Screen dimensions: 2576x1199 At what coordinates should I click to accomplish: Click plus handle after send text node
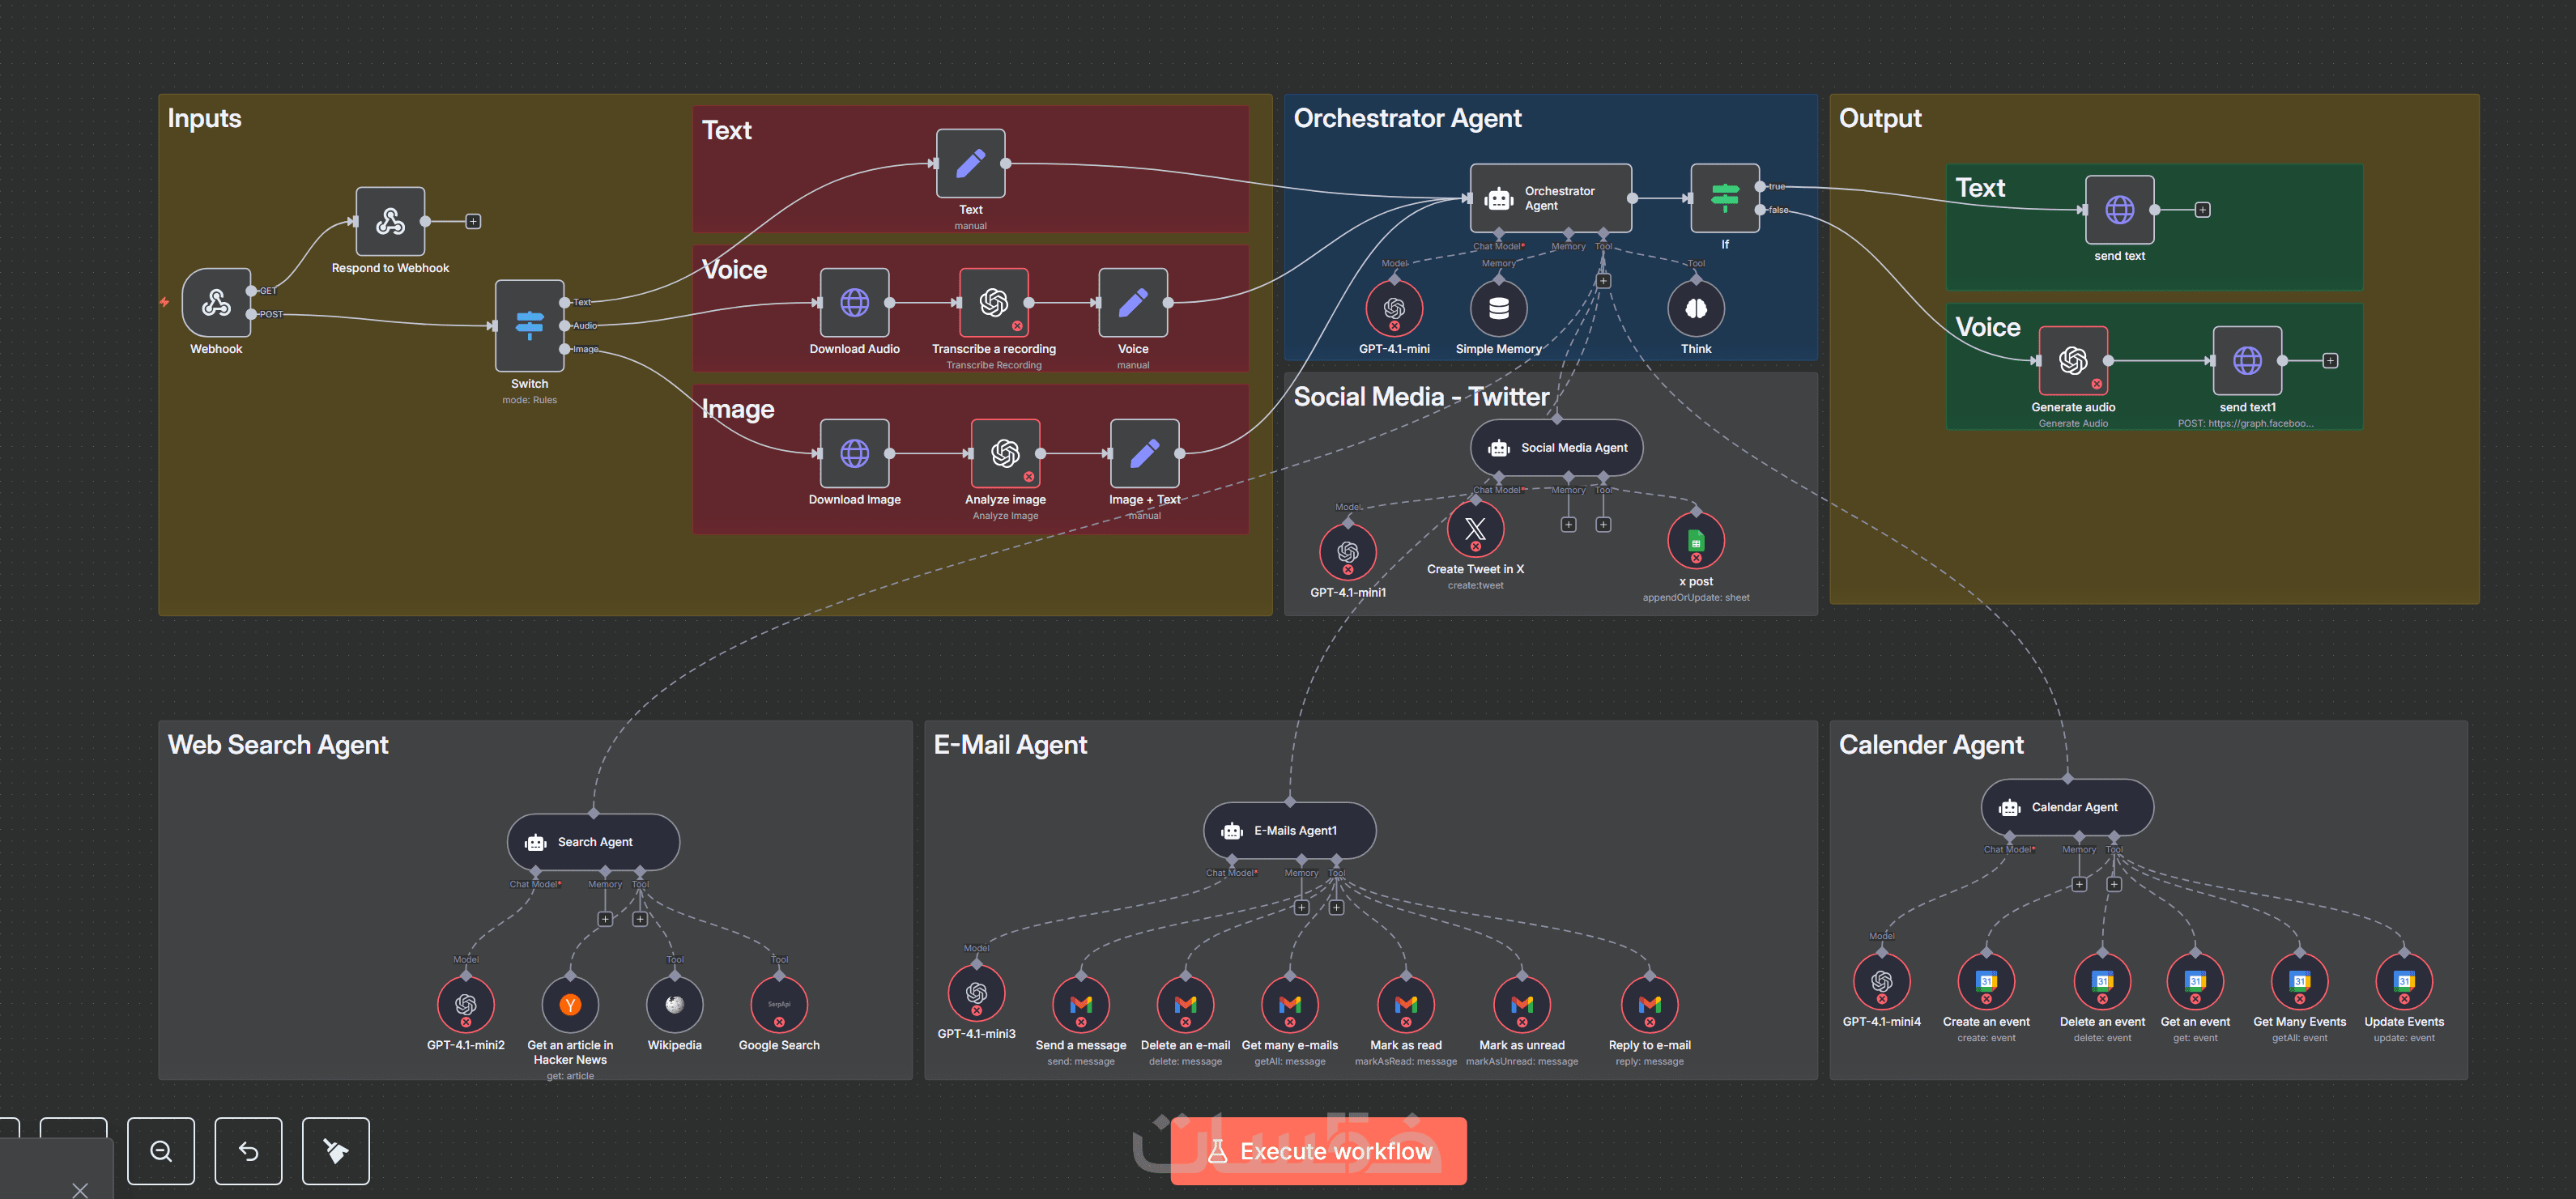coord(2202,210)
